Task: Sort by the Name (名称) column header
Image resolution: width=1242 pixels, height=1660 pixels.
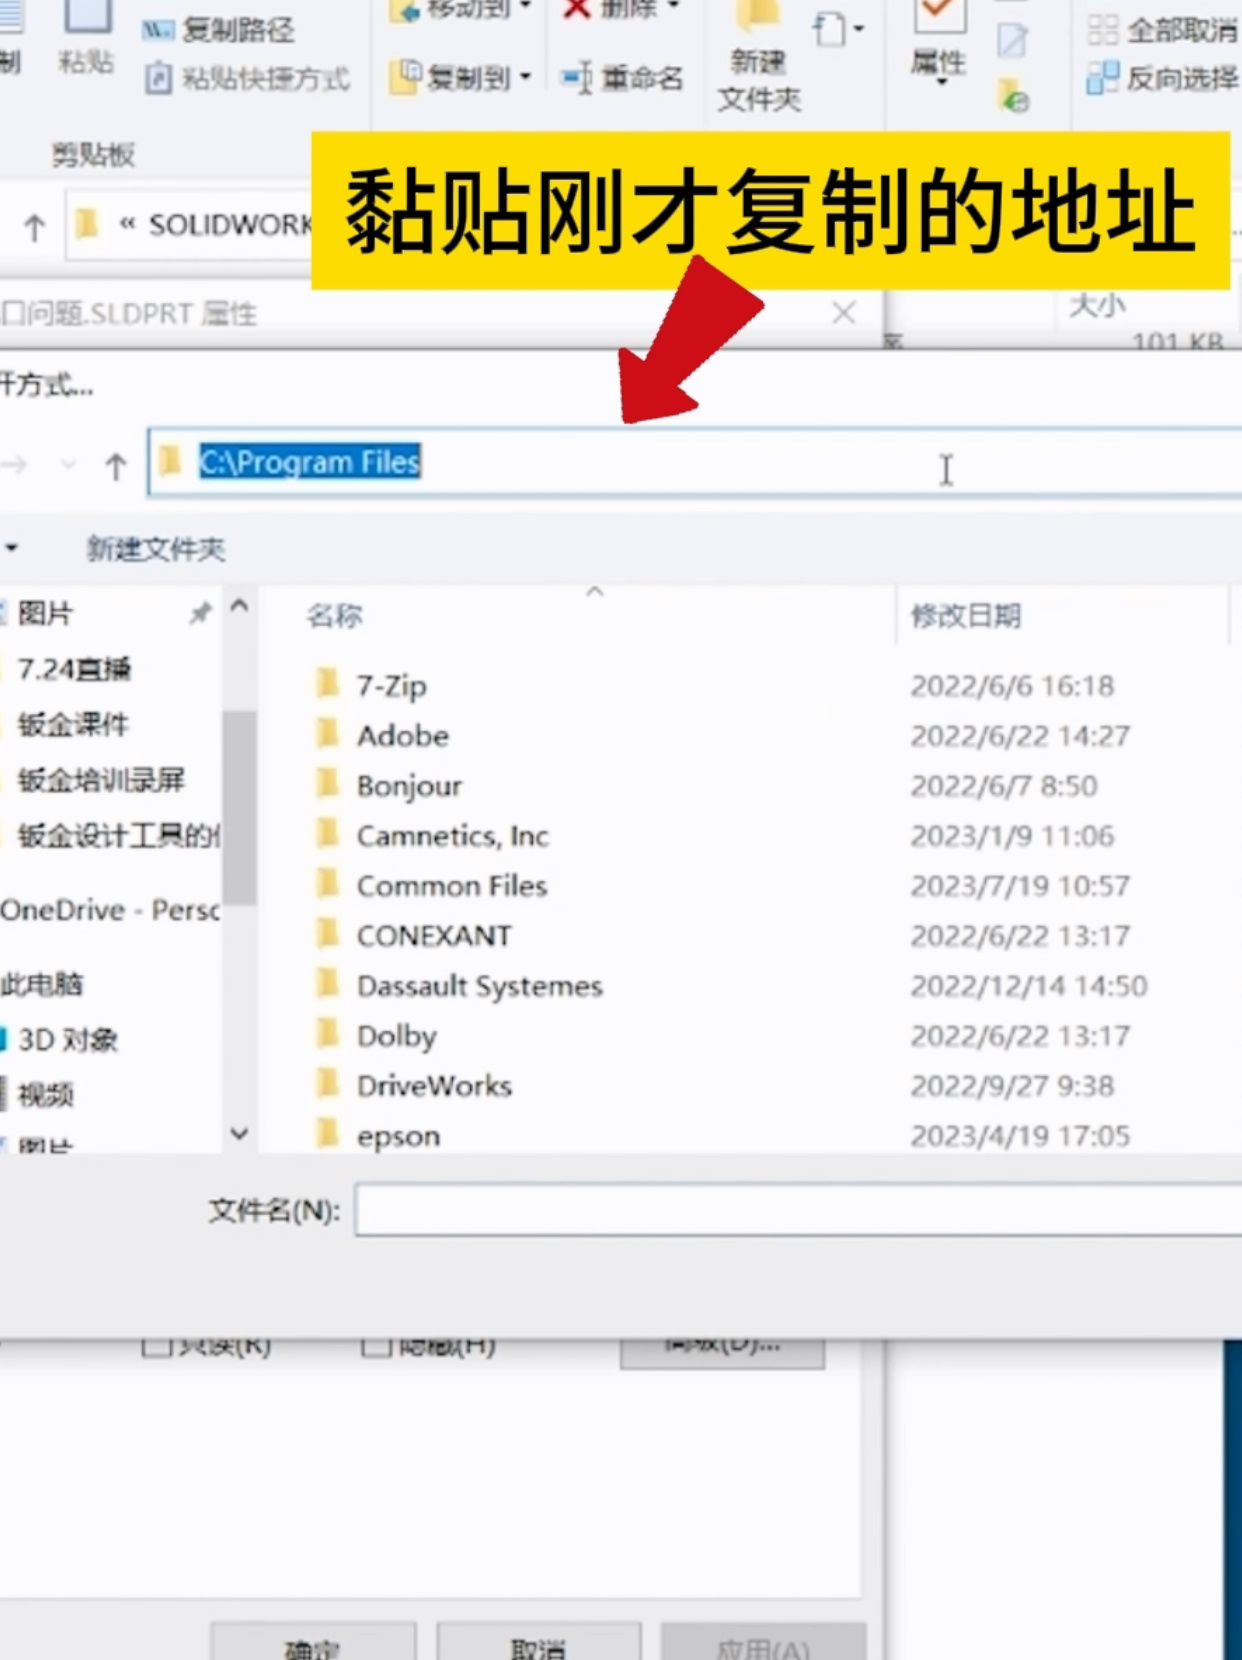Action: click(x=335, y=616)
